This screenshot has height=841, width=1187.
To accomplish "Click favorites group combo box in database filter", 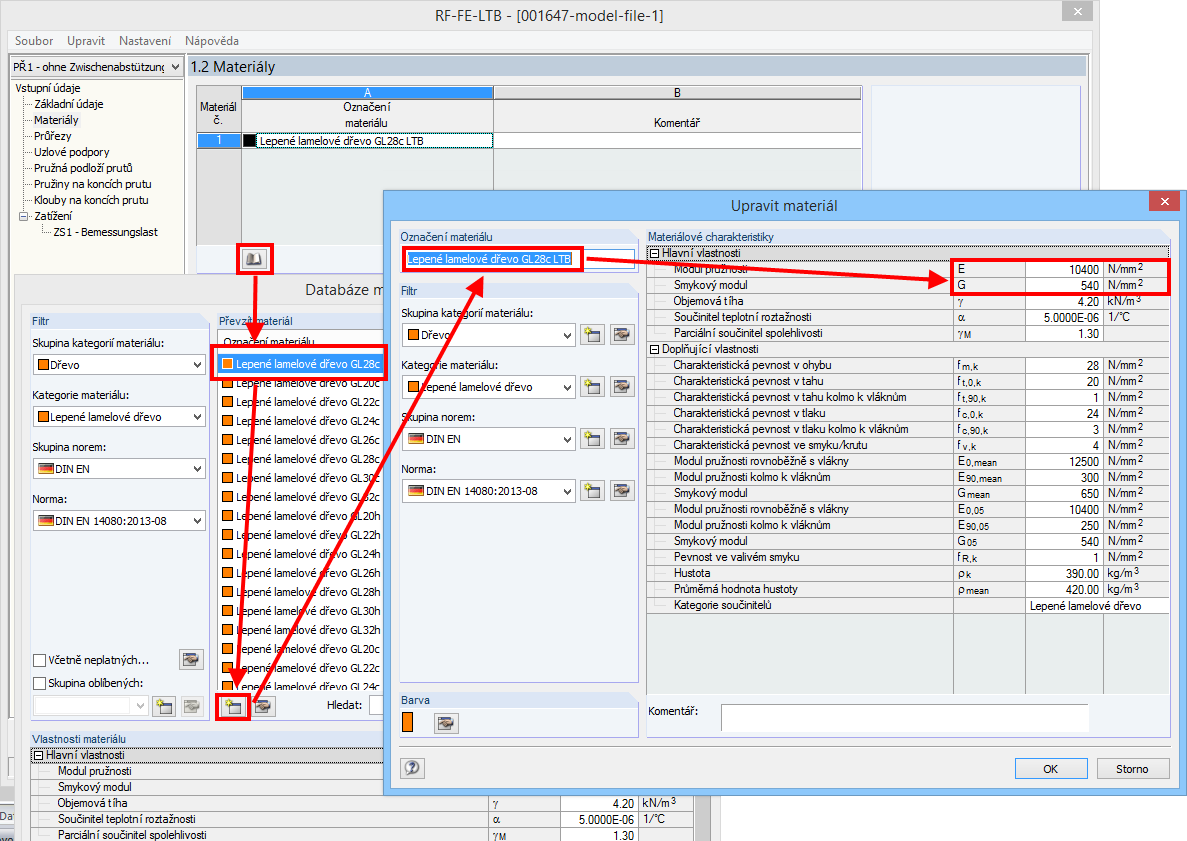I will [91, 706].
